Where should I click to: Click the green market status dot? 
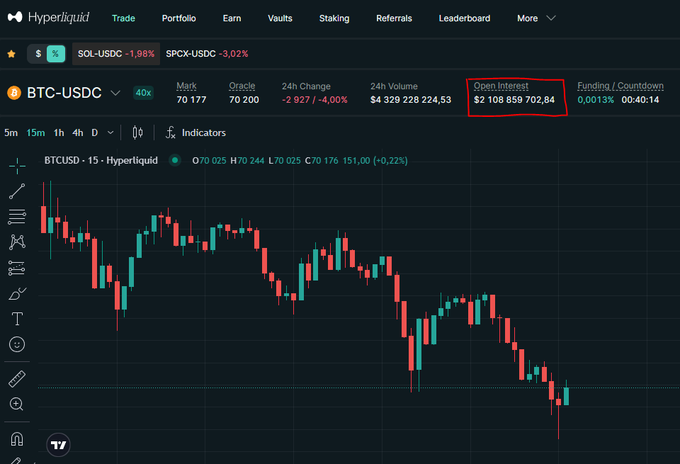(x=175, y=160)
